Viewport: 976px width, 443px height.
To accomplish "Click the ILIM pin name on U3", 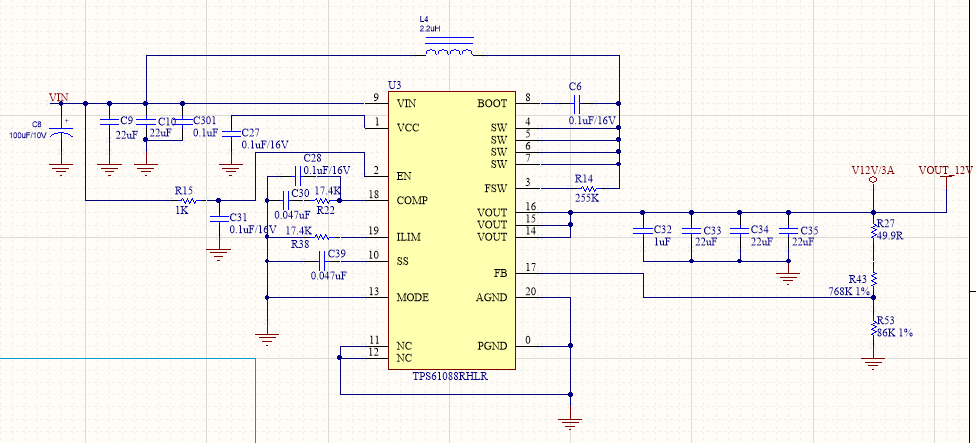I will coord(408,237).
